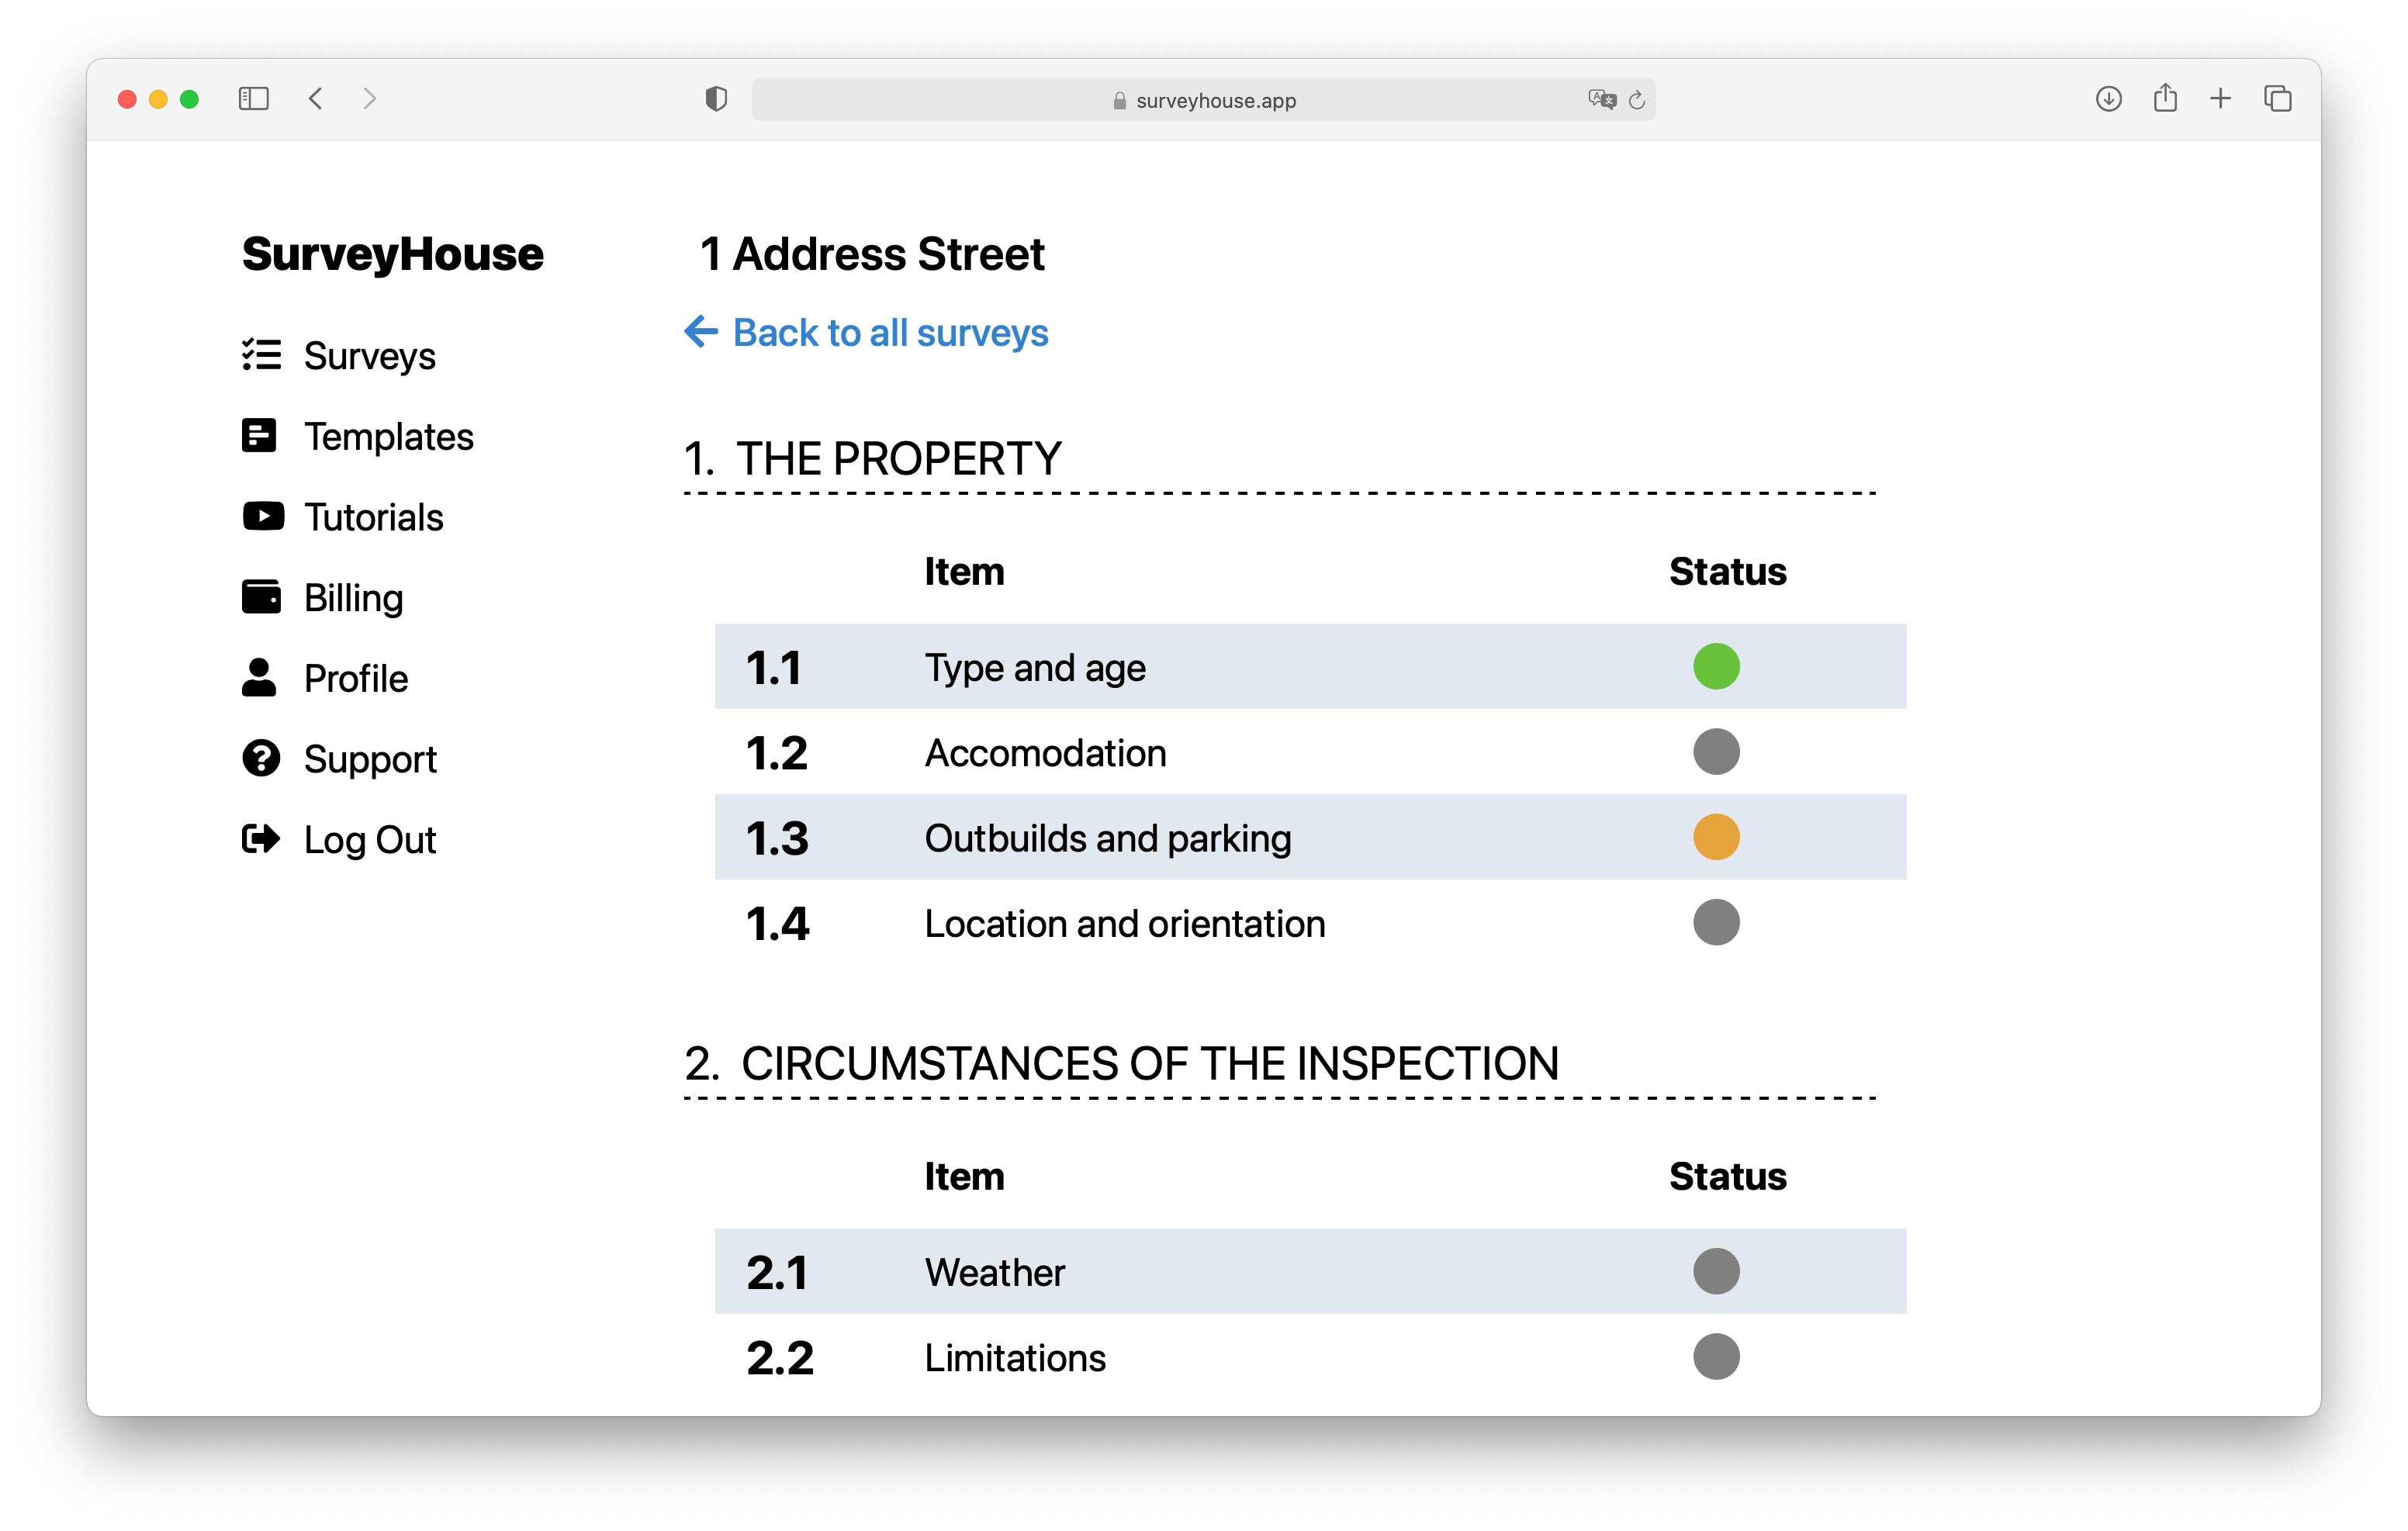This screenshot has height=1531, width=2408.
Task: Click the Log Out arrow icon
Action: point(261,839)
